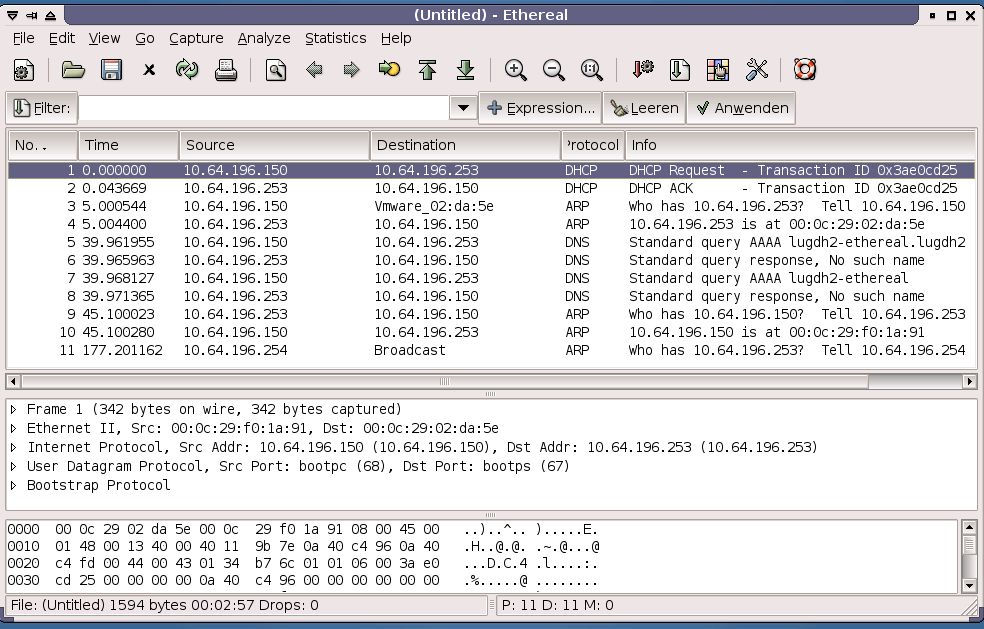Close the capture file with the X icon

[149, 70]
